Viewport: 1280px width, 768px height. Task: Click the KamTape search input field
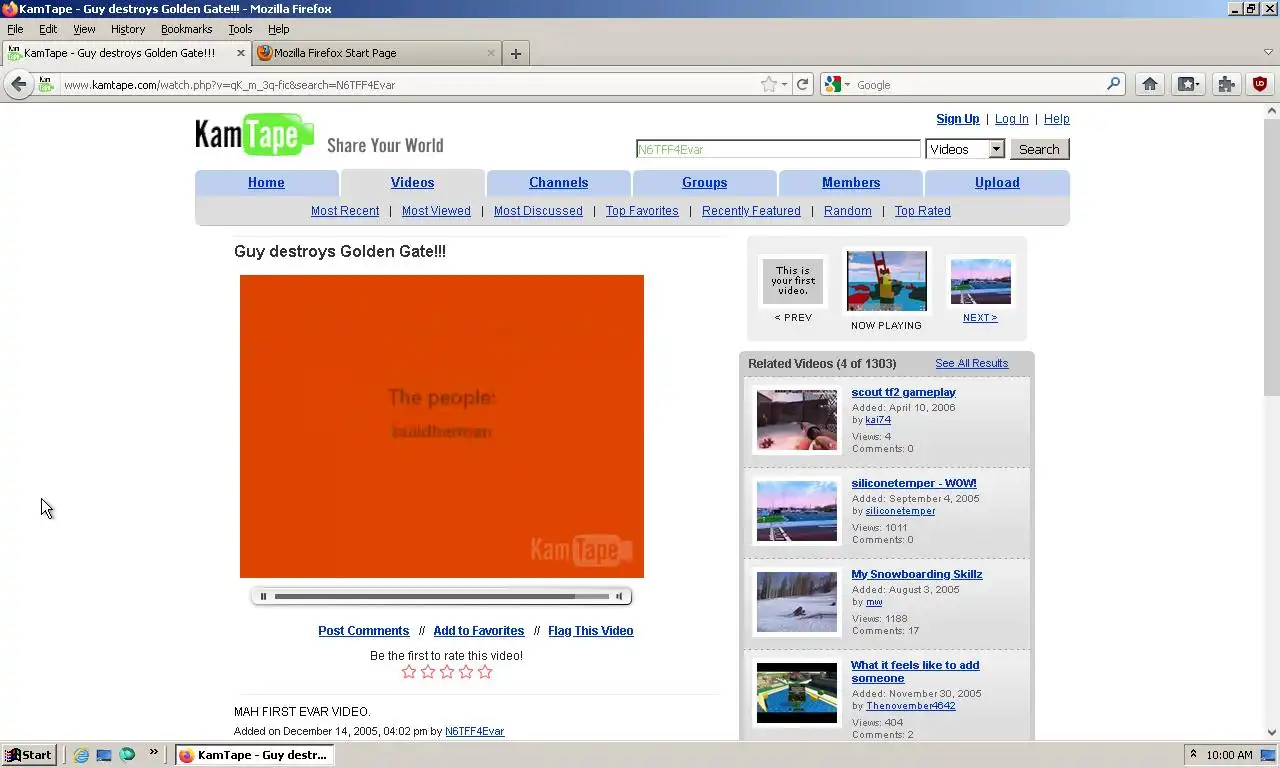[x=778, y=149]
